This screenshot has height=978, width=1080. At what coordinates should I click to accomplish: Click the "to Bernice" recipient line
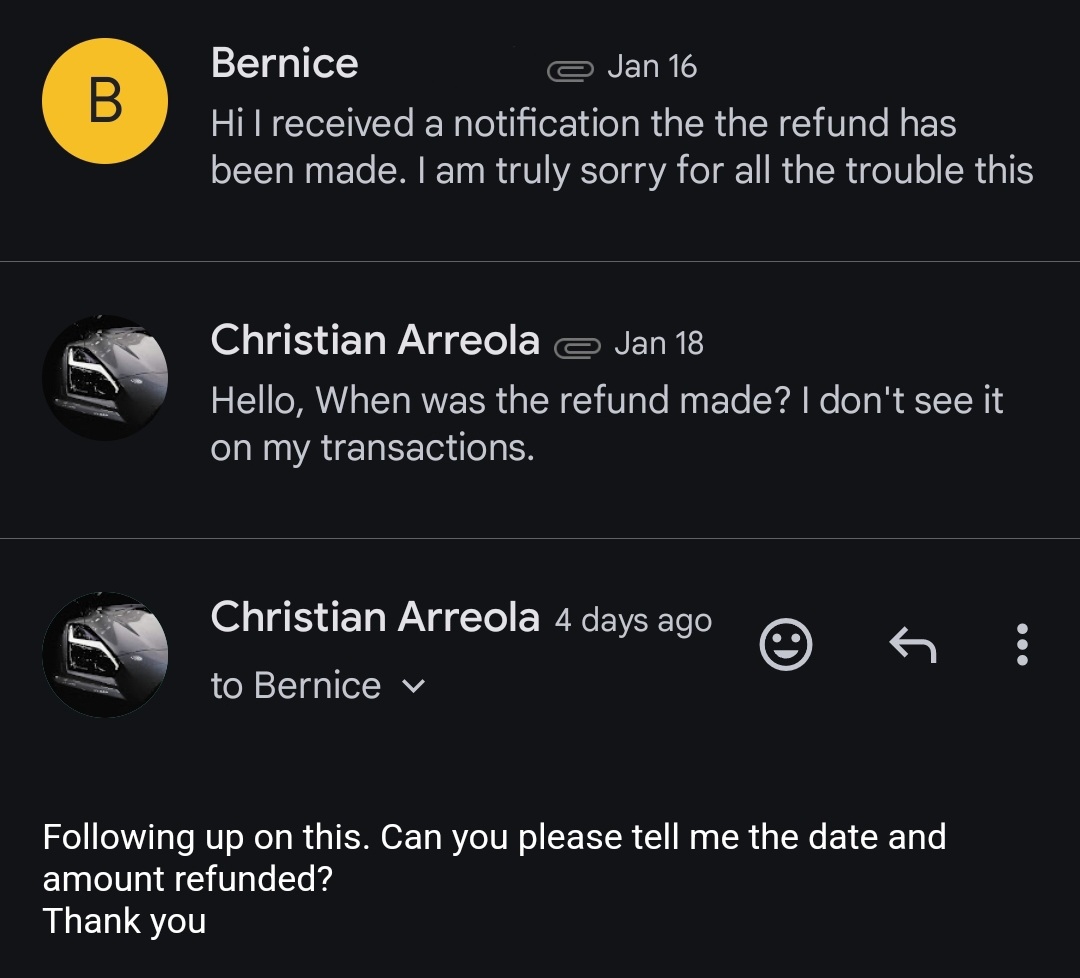[296, 686]
